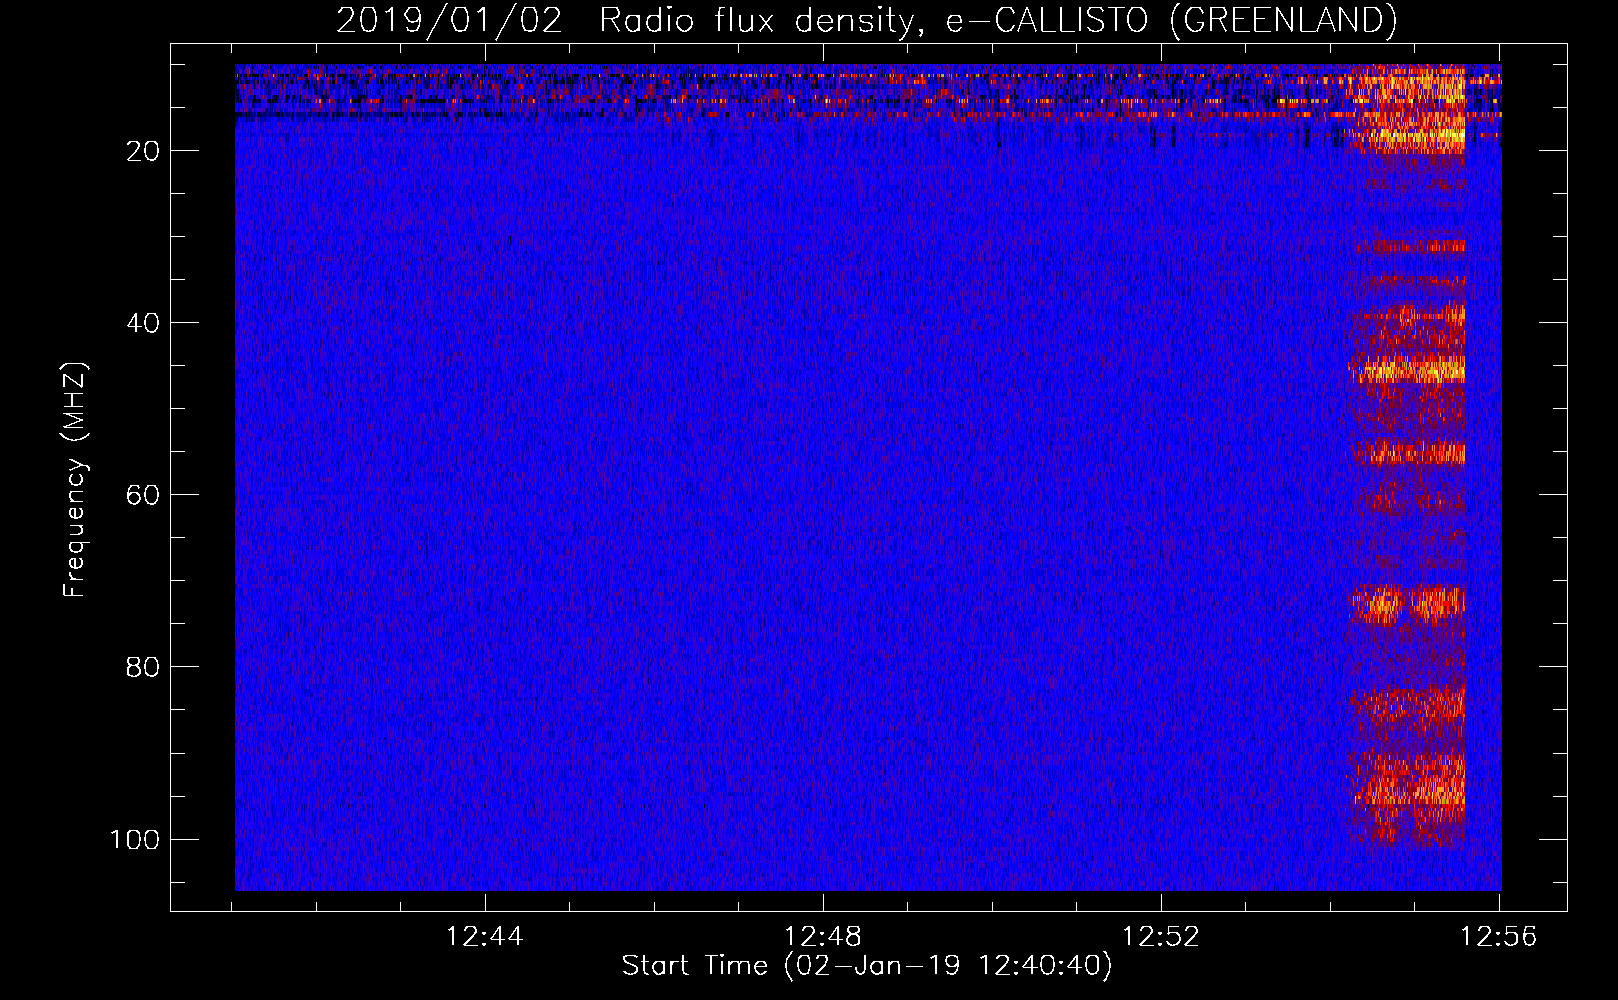Click the x-axis label "Start Time (02-Jan-19 12:40:40)"

(x=867, y=966)
